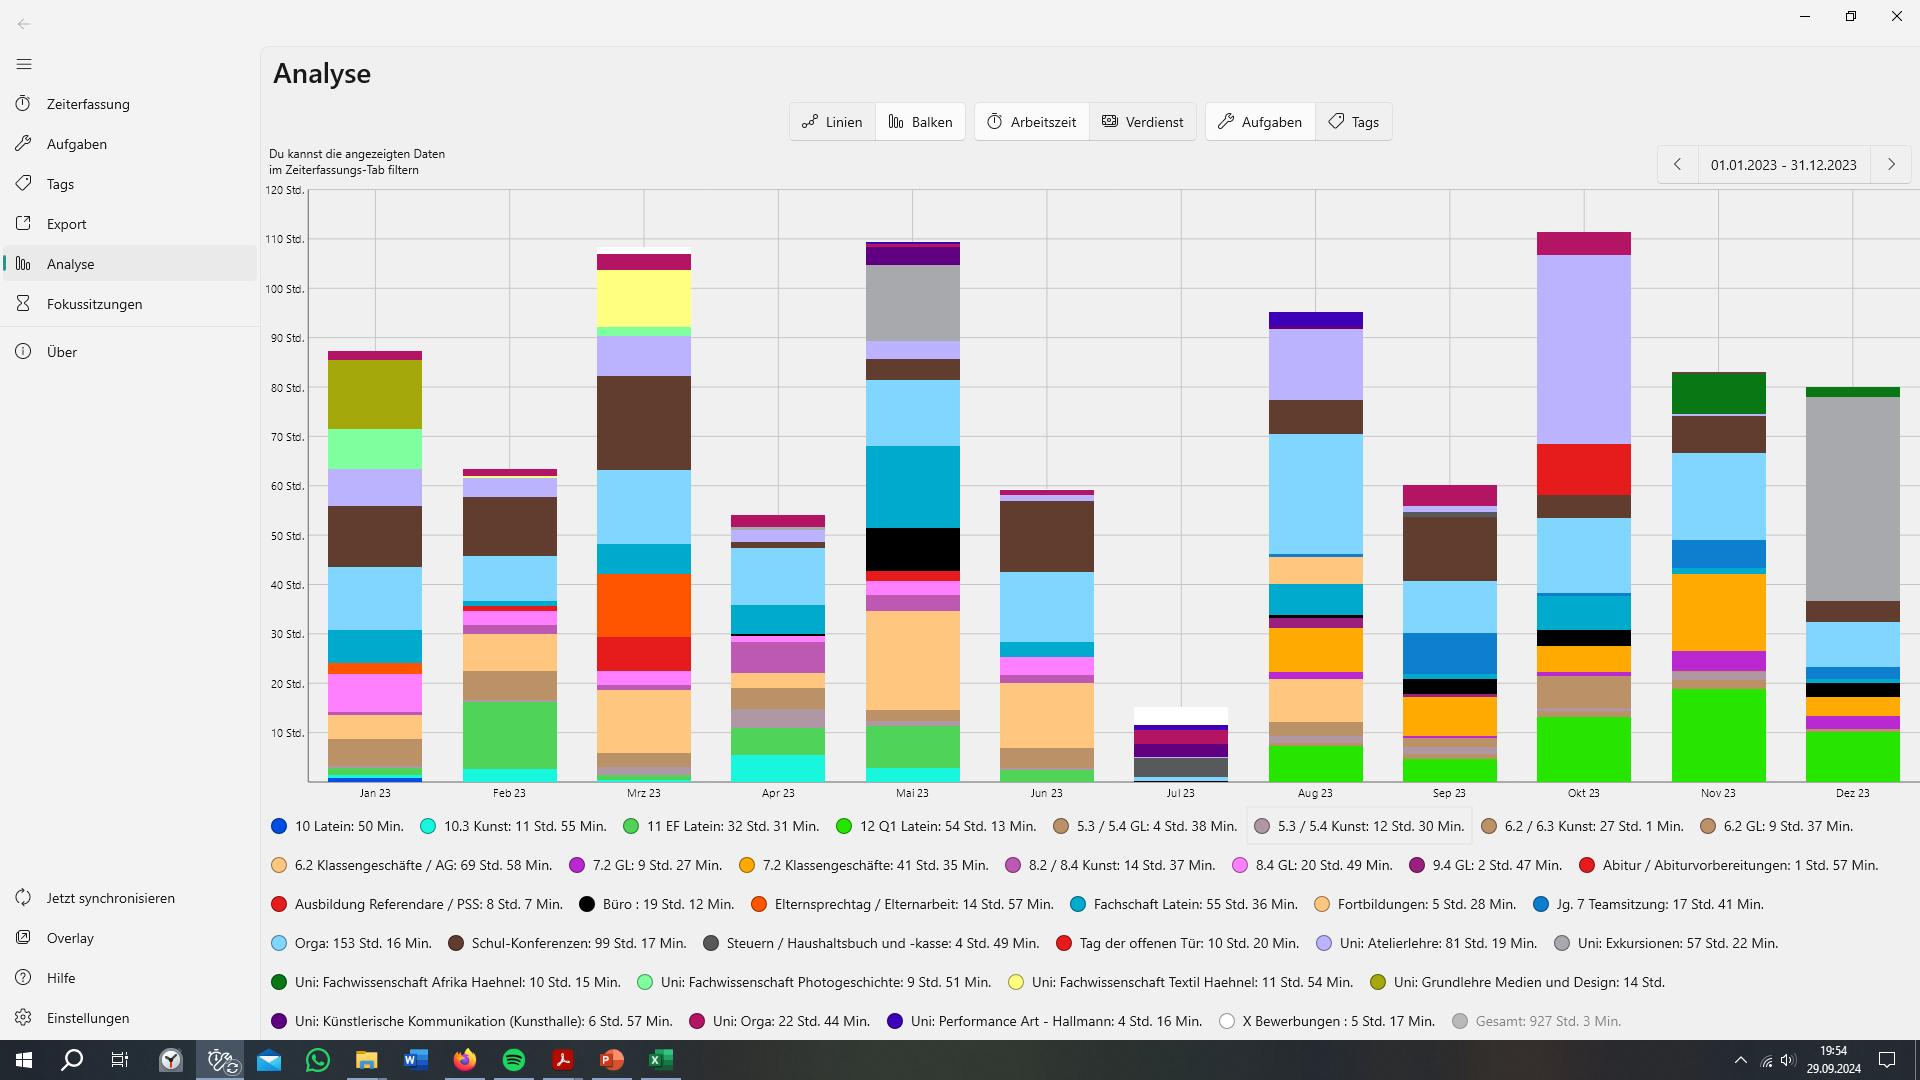
Task: Click the Fokussitzungen hourglass icon
Action: 24,304
